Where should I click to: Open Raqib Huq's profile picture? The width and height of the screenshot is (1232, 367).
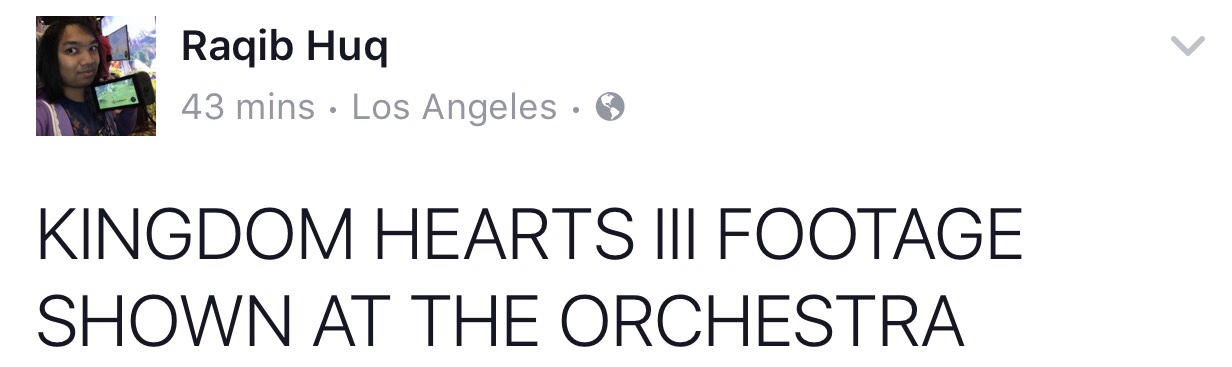pyautogui.click(x=96, y=75)
